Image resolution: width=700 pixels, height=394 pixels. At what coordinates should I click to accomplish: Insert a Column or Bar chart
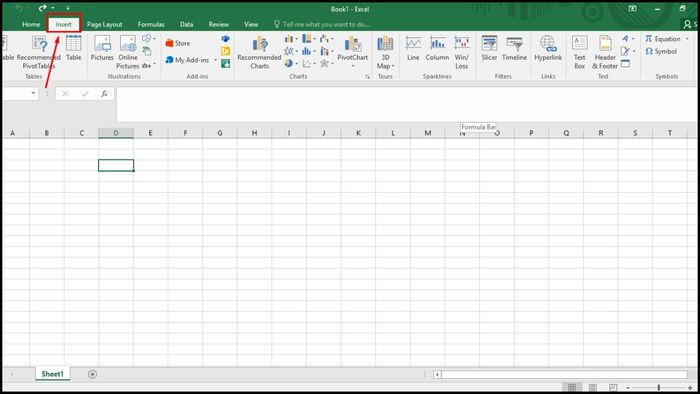pyautogui.click(x=291, y=39)
